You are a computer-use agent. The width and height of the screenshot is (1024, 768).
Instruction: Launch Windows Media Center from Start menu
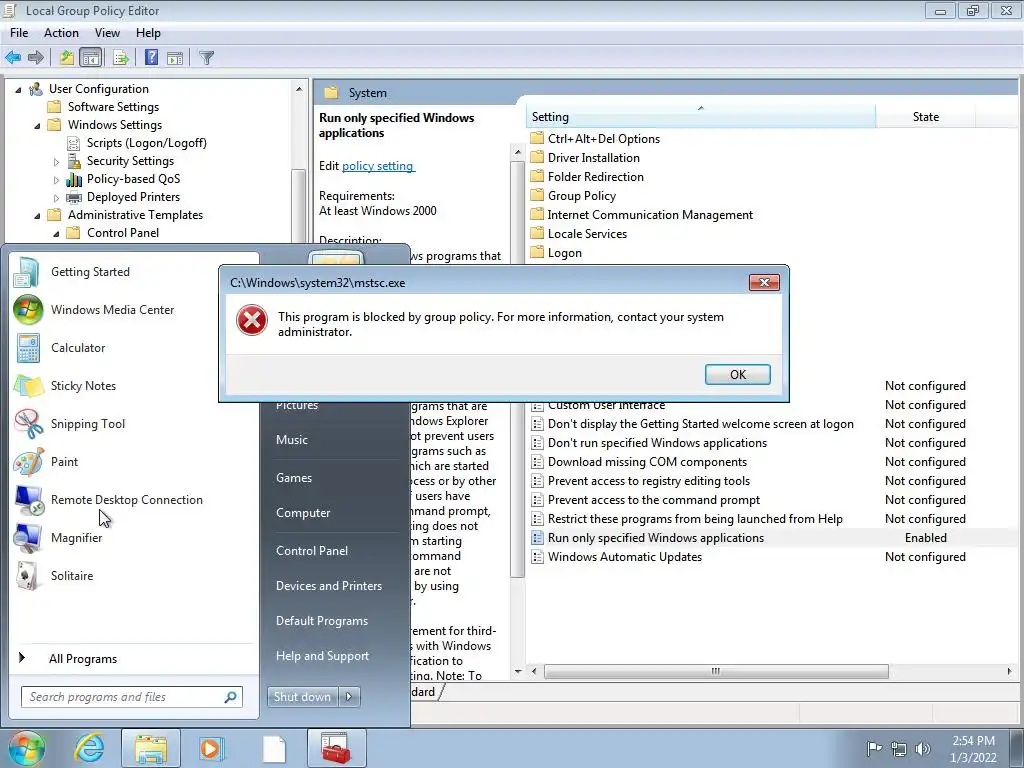coord(112,310)
